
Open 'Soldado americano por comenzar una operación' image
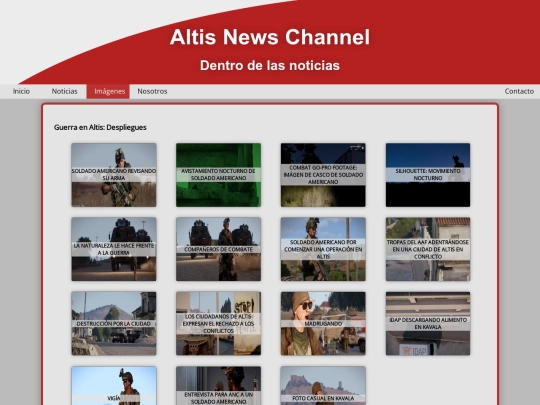click(x=323, y=249)
